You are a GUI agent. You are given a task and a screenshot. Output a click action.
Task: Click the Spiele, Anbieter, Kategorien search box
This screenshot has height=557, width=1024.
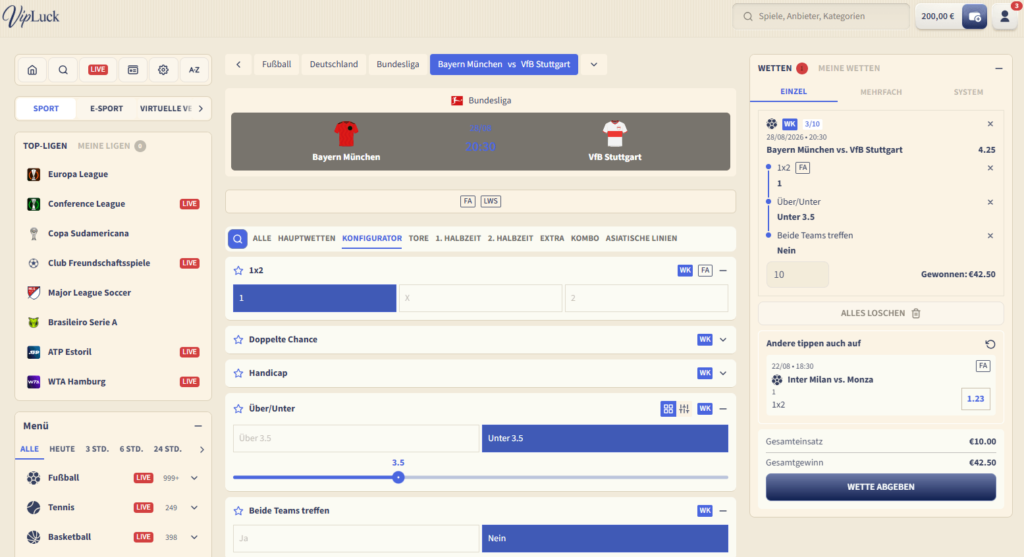tap(821, 16)
